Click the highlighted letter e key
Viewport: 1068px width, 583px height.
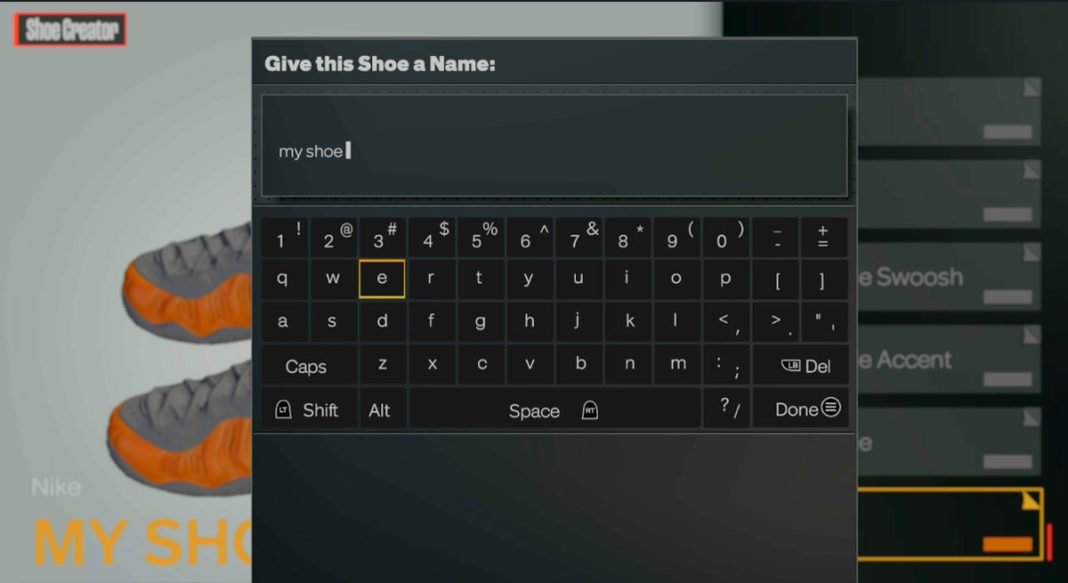pos(381,280)
